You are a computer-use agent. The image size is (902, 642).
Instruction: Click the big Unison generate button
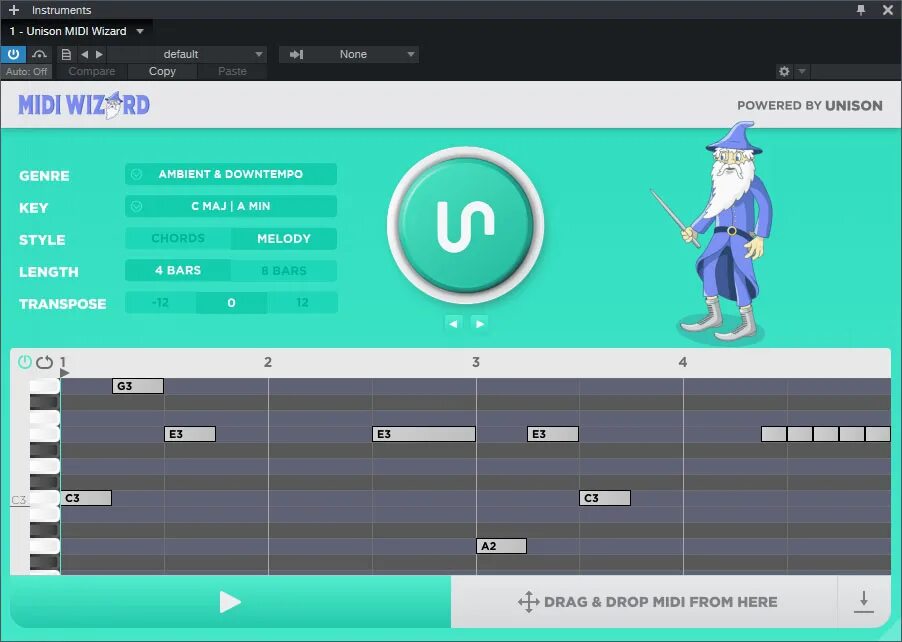(x=465, y=225)
